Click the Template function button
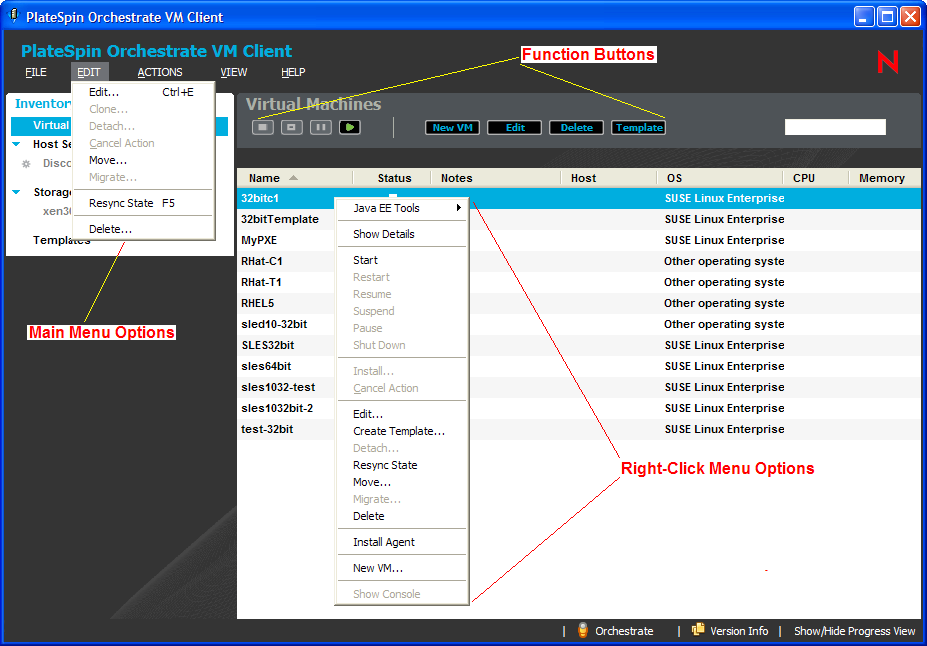Image resolution: width=927 pixels, height=646 pixels. pyautogui.click(x=638, y=128)
